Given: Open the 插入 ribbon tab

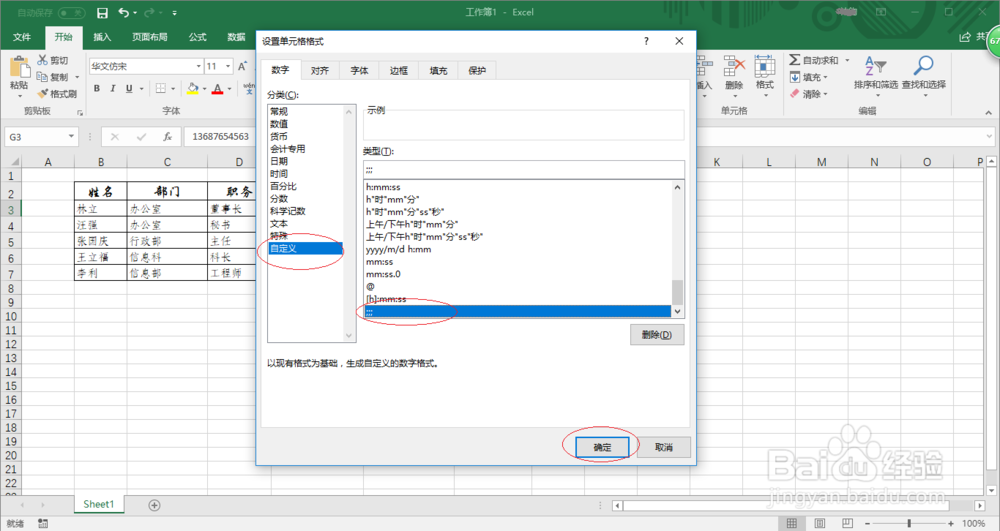Looking at the screenshot, I should coord(102,37).
